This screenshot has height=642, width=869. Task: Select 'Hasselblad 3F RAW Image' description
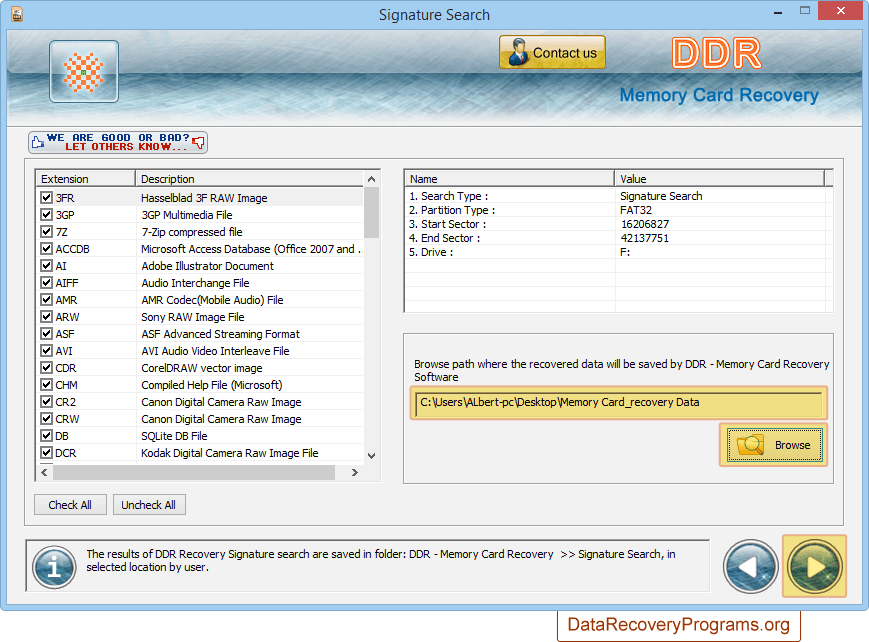click(204, 198)
